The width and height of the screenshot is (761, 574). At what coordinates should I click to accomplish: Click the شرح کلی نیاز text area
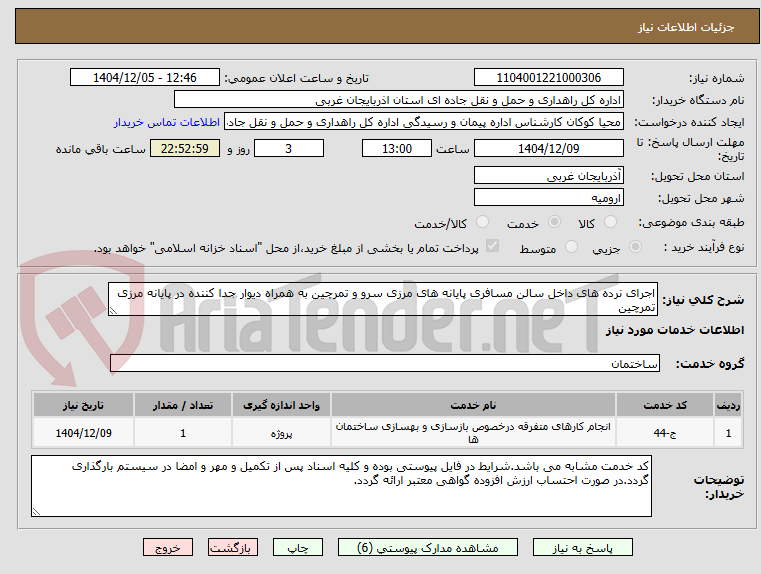(x=383, y=299)
